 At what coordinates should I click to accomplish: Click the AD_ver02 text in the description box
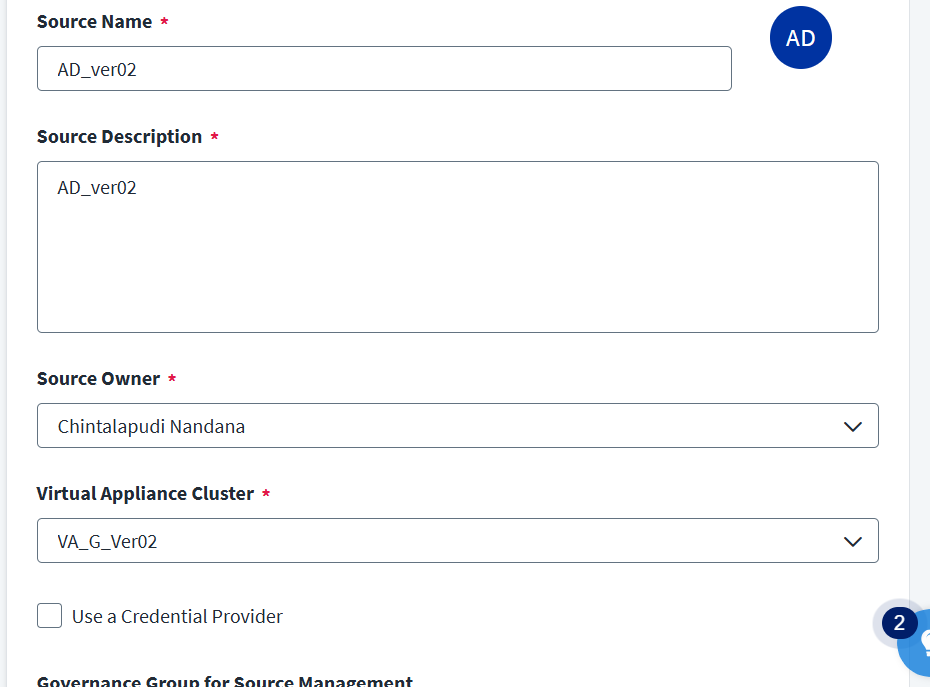point(97,188)
